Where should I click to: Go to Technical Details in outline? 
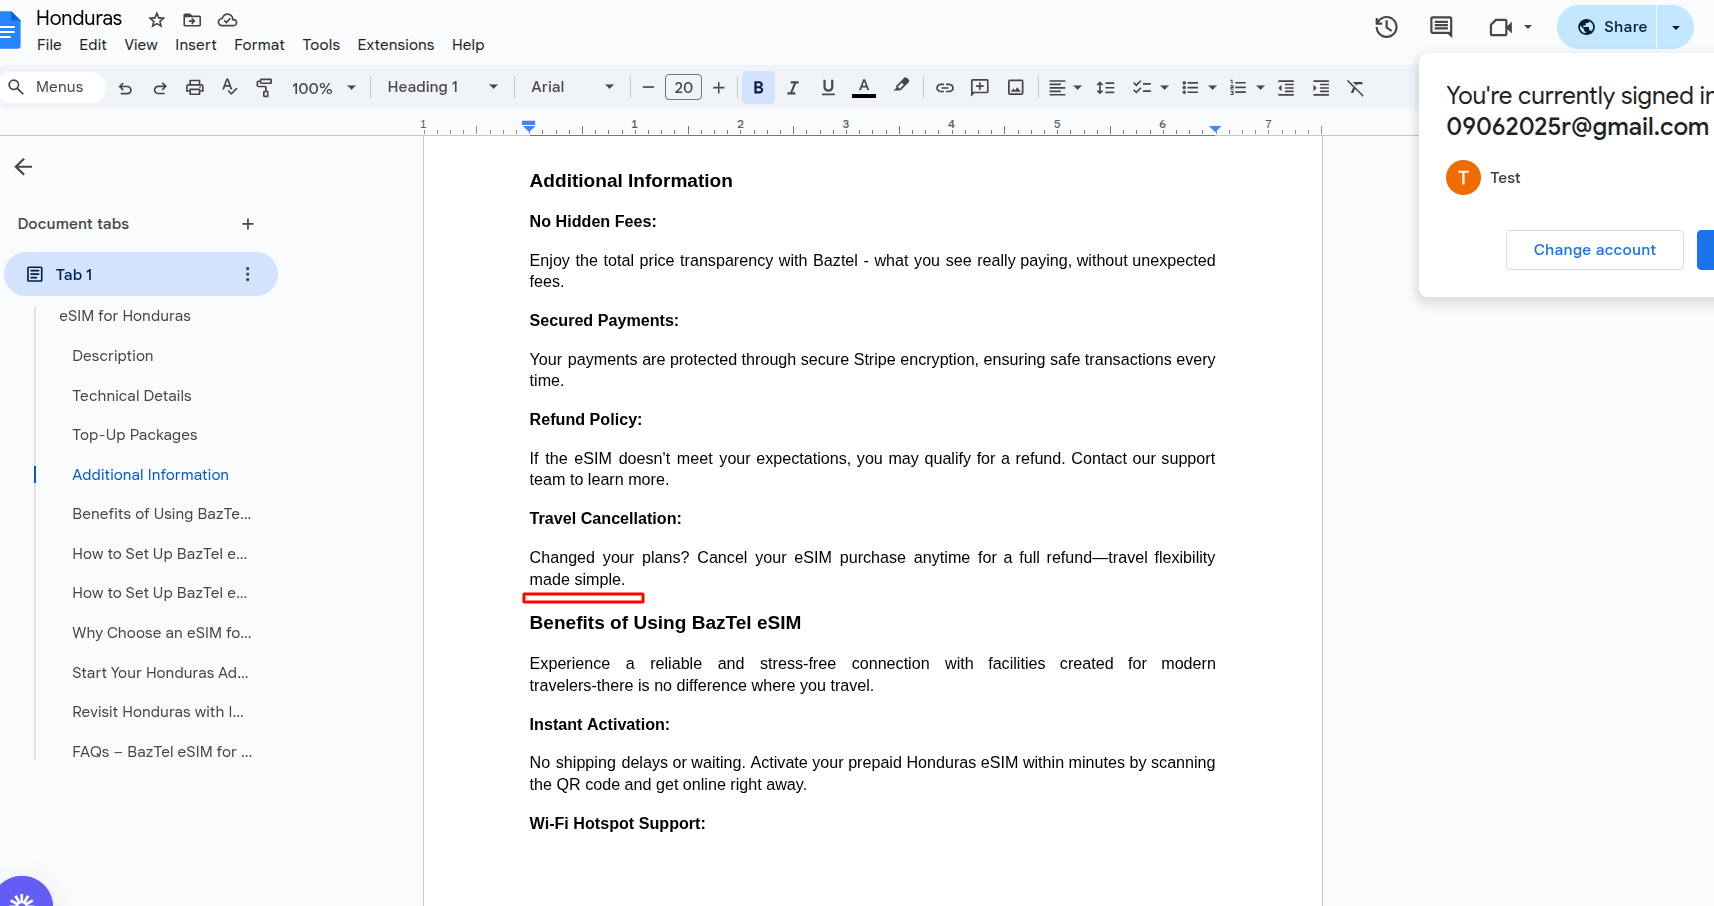[x=131, y=396]
